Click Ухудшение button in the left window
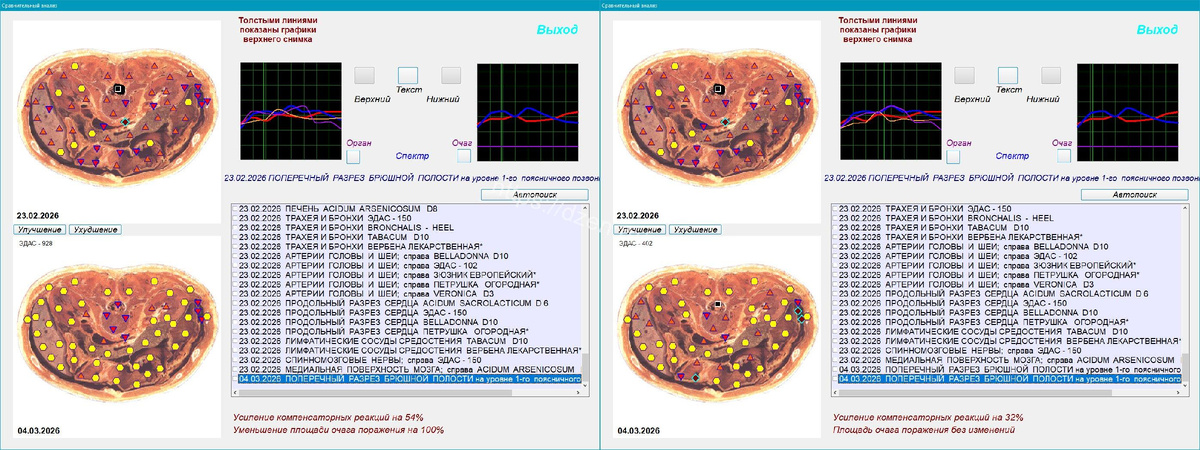 (94, 230)
